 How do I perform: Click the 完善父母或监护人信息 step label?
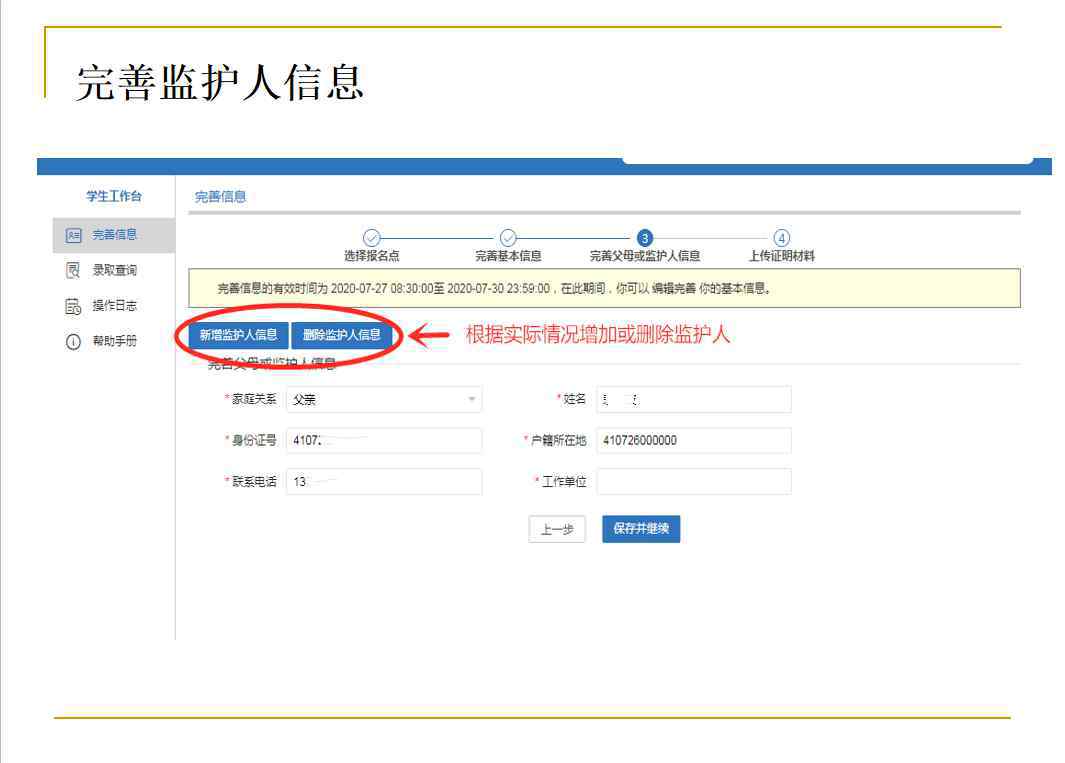pyautogui.click(x=645, y=256)
